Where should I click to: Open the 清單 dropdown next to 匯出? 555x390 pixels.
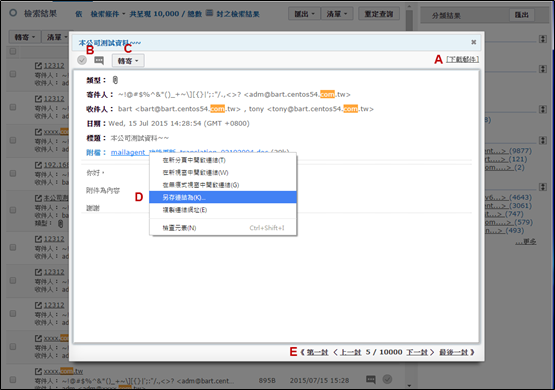click(x=337, y=14)
